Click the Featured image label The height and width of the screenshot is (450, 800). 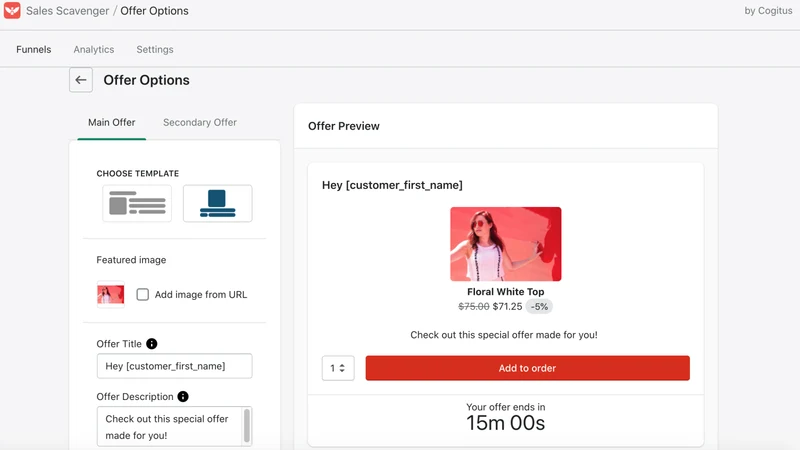[x=131, y=260]
